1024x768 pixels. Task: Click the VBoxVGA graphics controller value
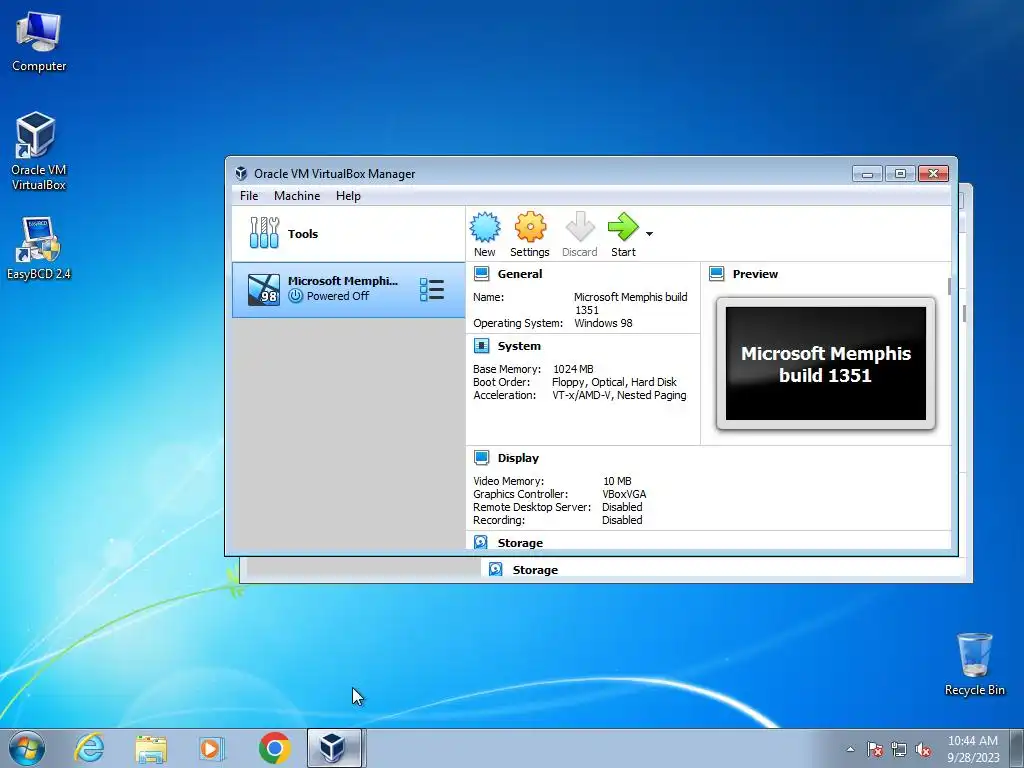point(624,494)
